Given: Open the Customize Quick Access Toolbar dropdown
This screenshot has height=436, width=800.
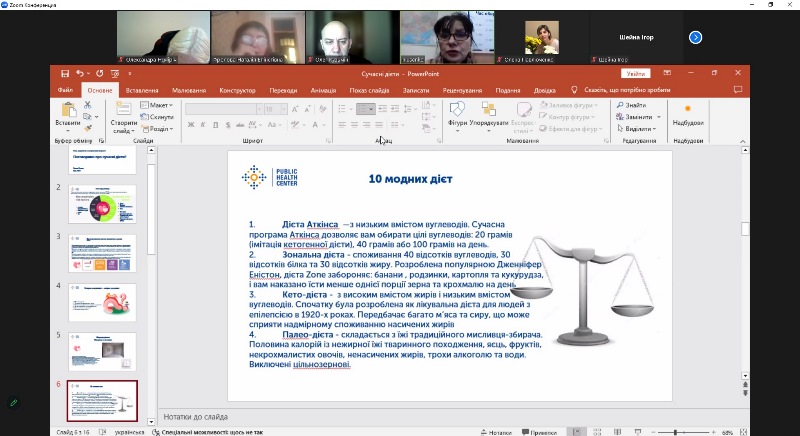Looking at the screenshot, I should 130,73.
